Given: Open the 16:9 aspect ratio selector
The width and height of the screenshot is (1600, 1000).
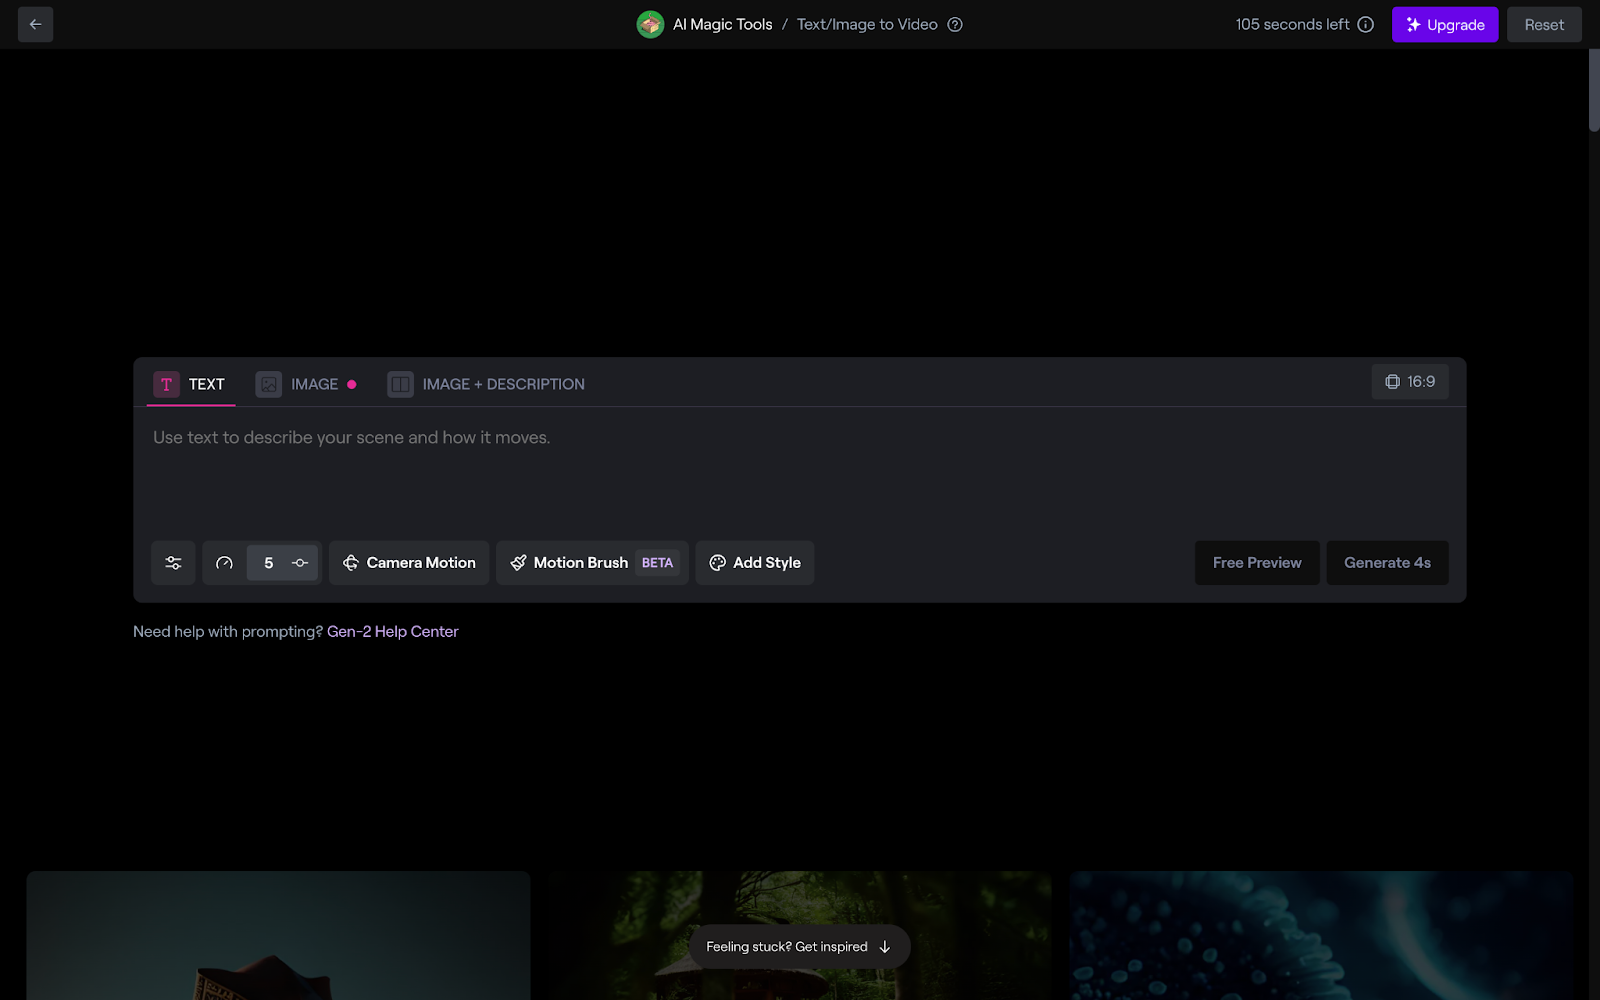Looking at the screenshot, I should click(1410, 382).
